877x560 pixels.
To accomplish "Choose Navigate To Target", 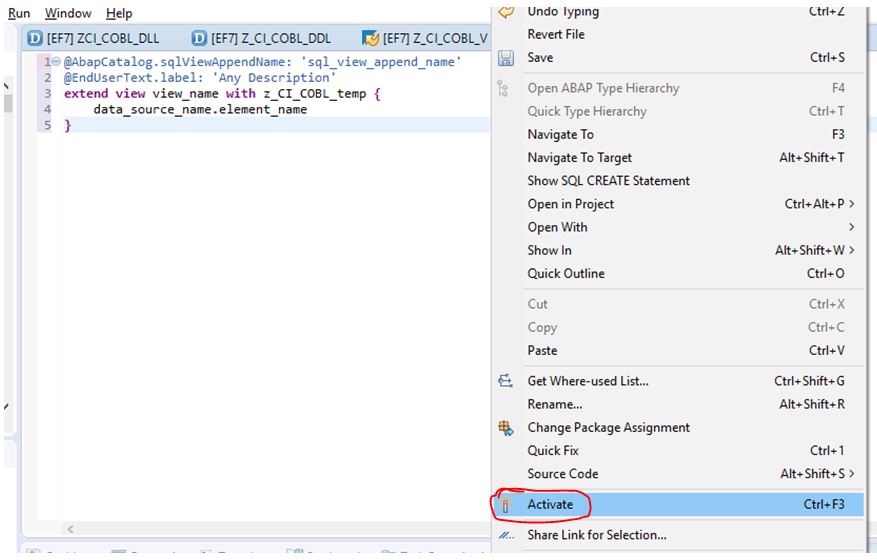I will pyautogui.click(x=678, y=158).
